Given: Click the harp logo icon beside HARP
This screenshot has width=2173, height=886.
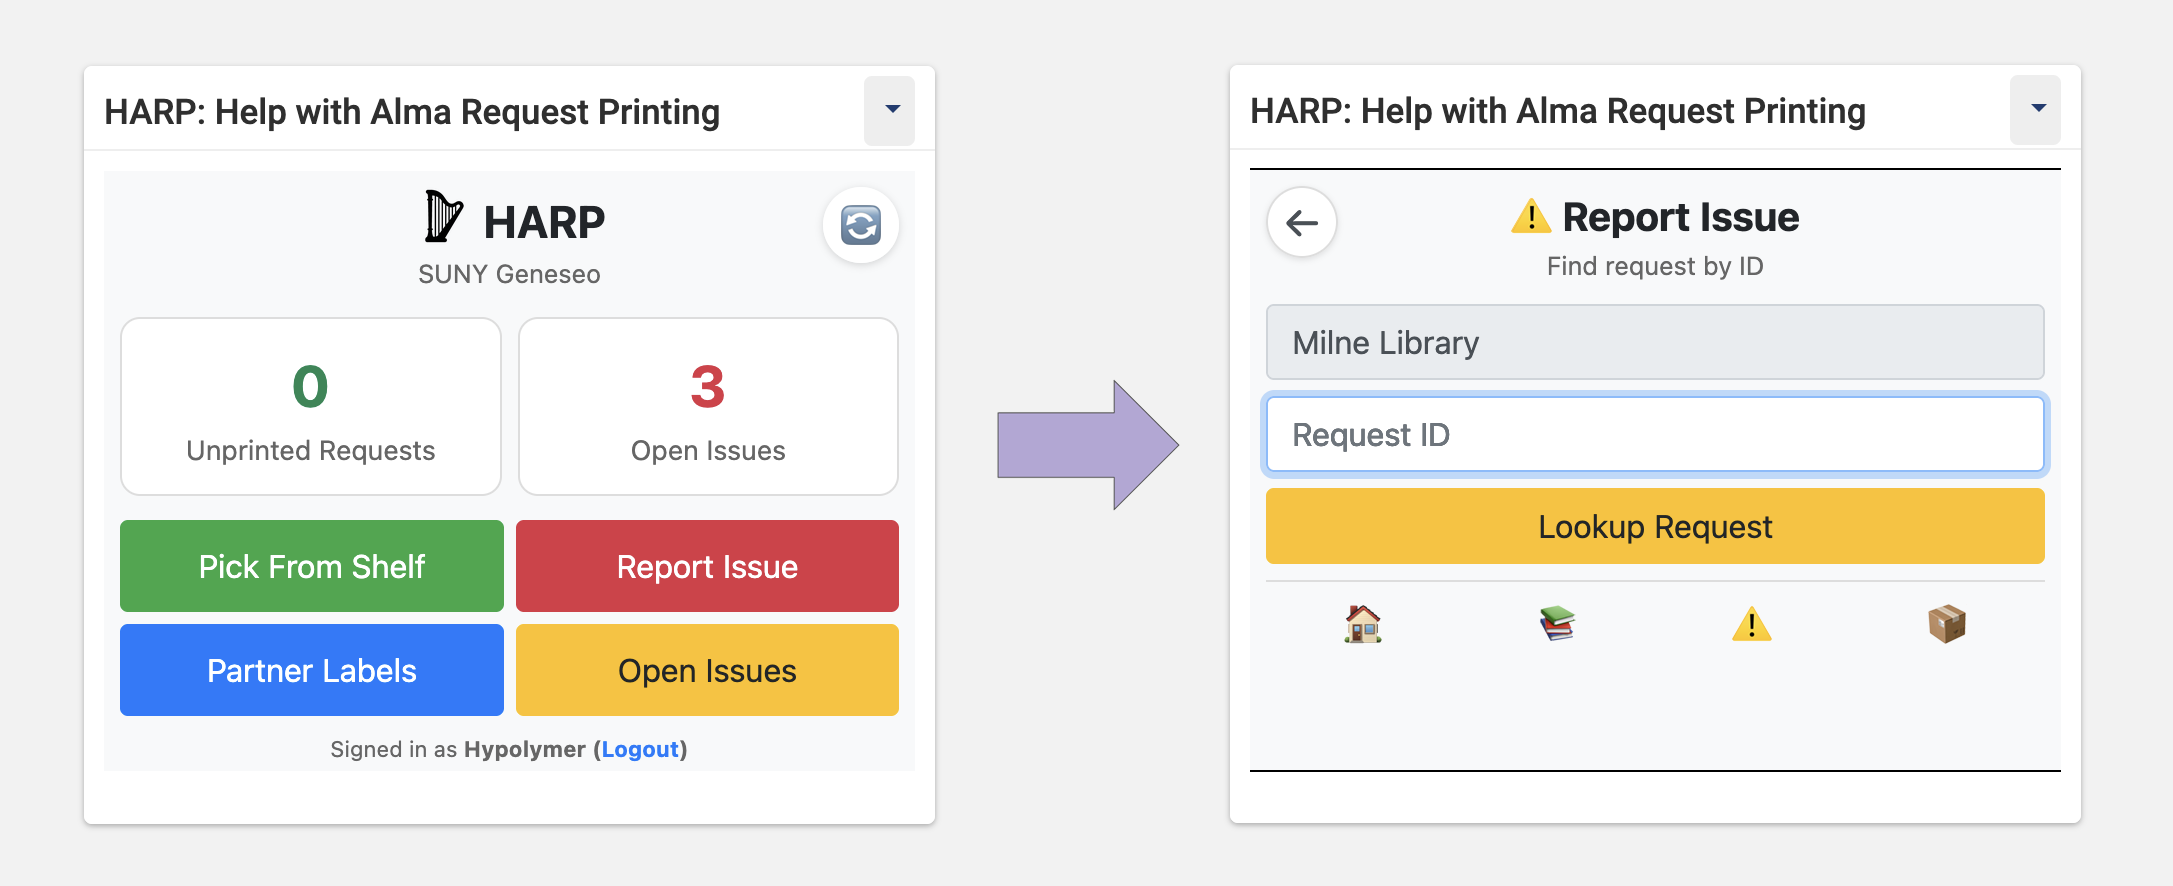Looking at the screenshot, I should click(444, 216).
